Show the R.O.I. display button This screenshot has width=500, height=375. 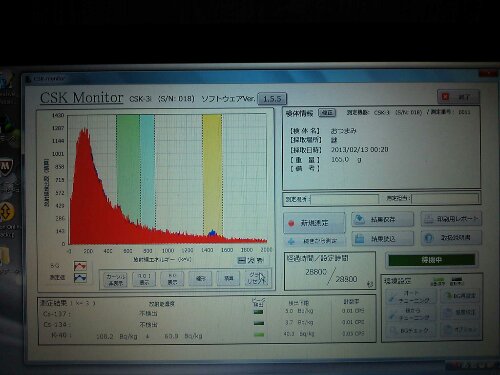pos(144,279)
